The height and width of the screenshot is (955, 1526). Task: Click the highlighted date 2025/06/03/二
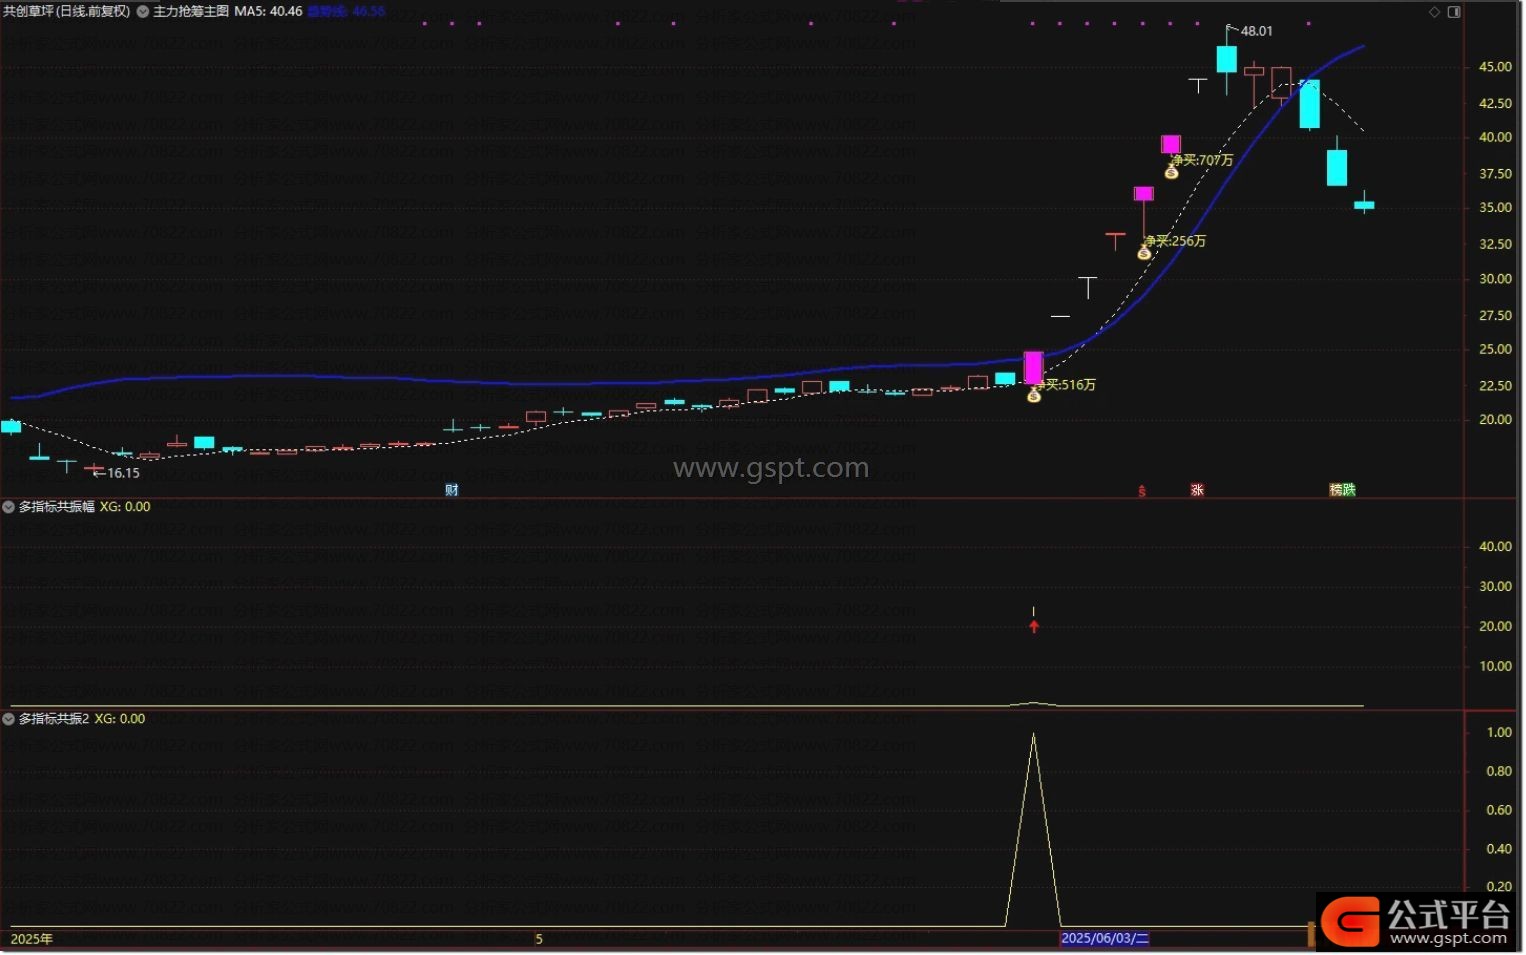(1107, 940)
